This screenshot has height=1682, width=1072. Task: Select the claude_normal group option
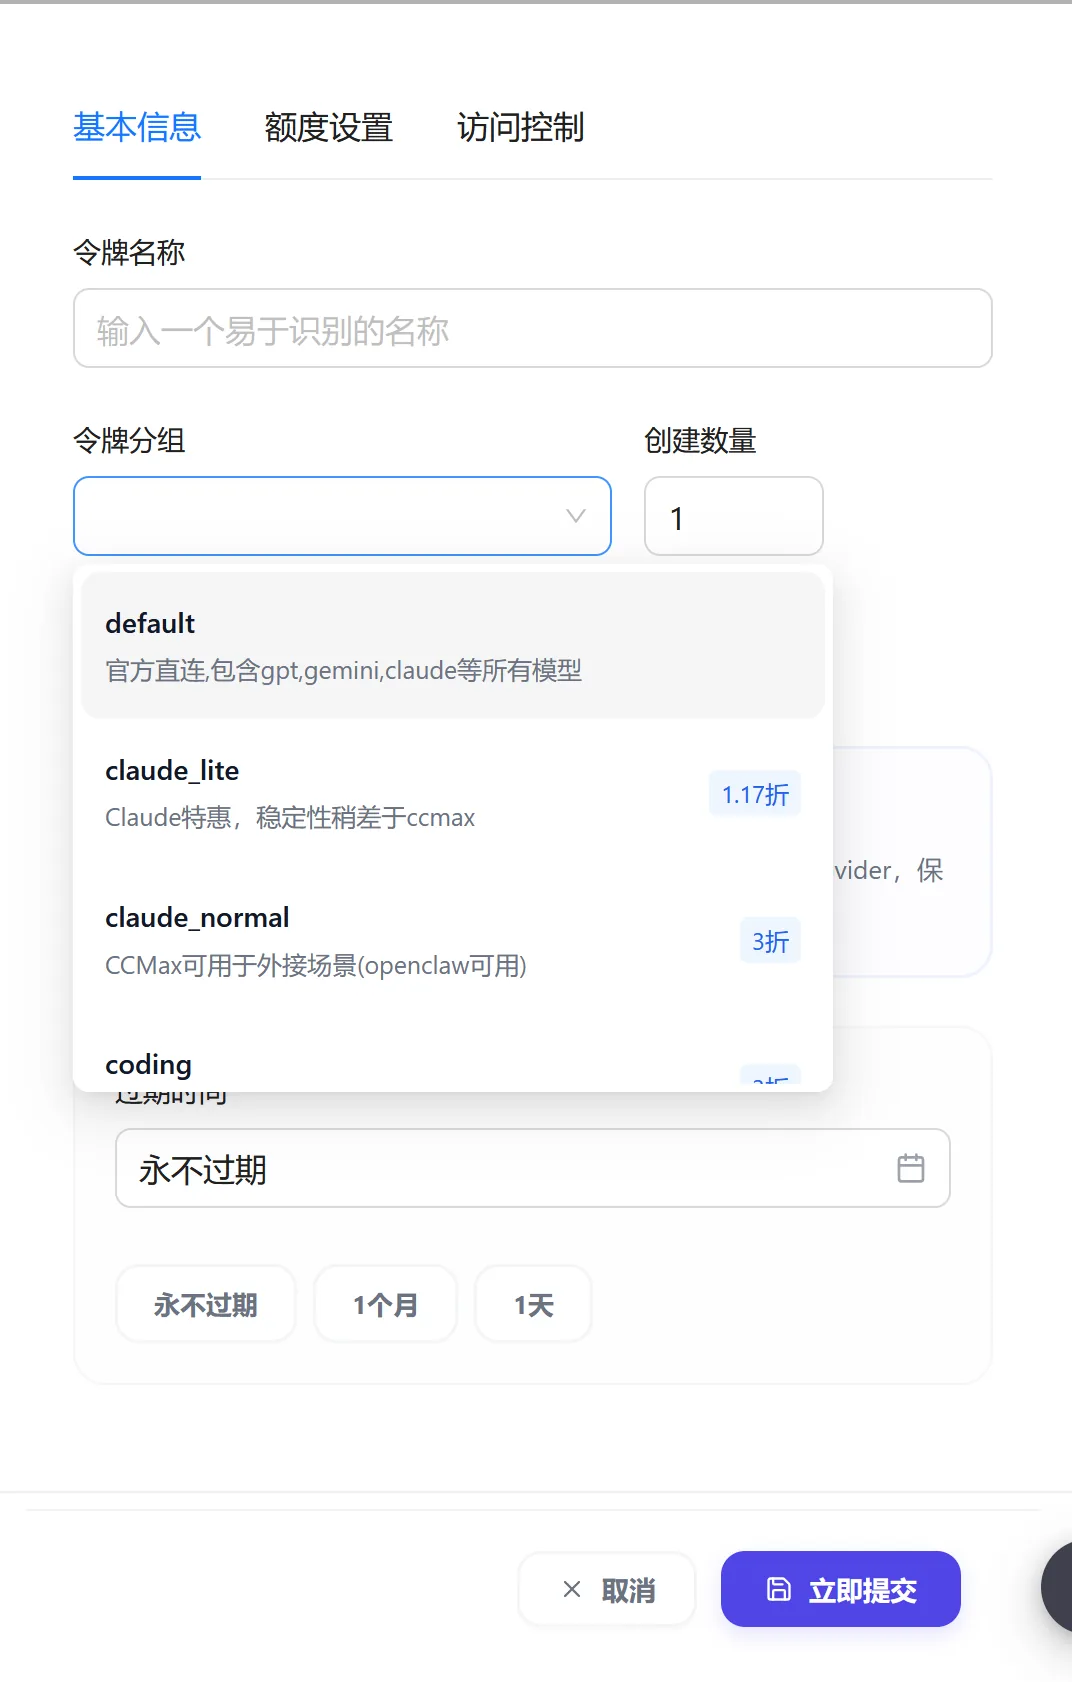coord(453,940)
